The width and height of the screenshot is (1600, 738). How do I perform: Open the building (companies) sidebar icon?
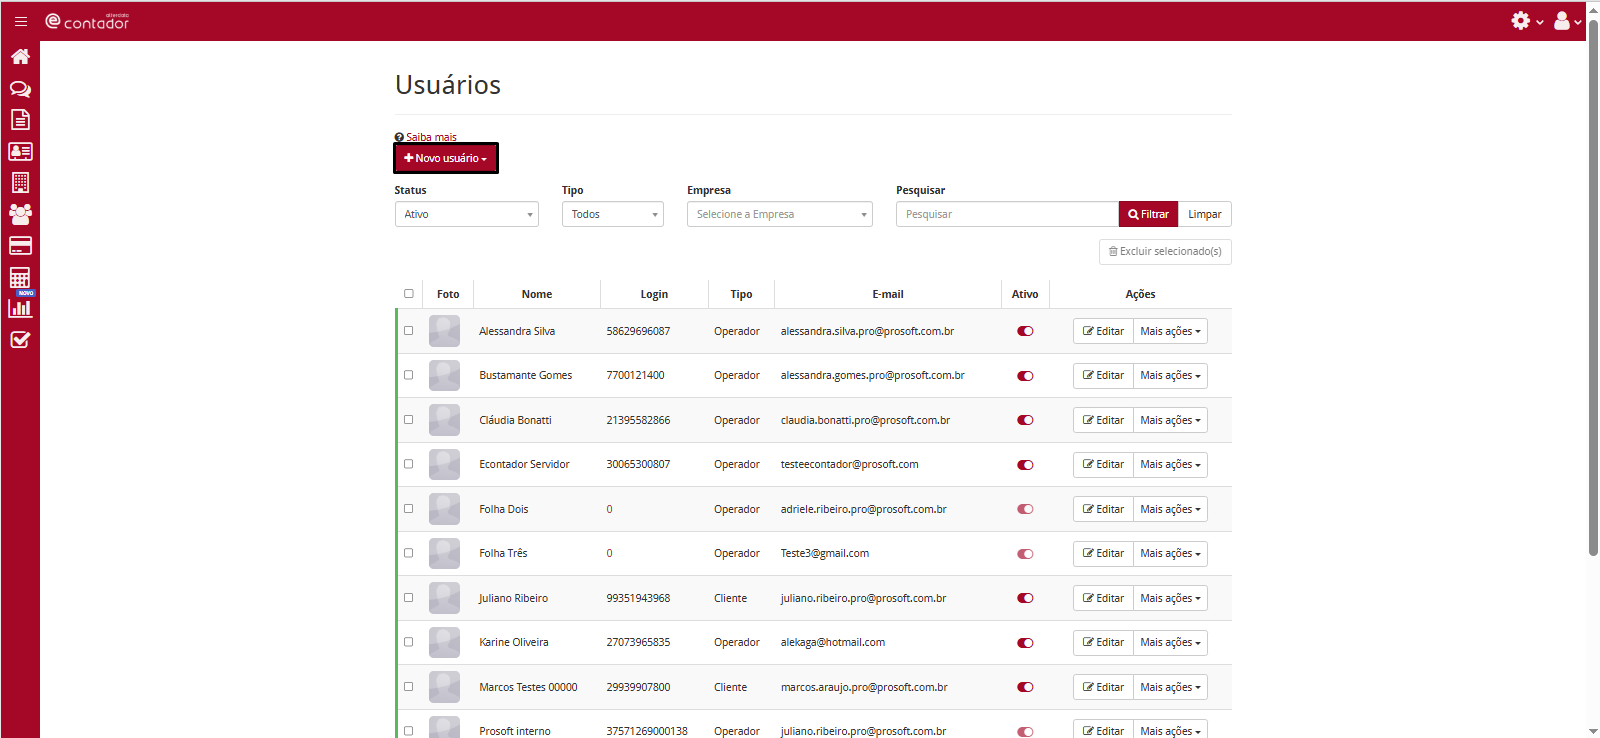pyautogui.click(x=20, y=183)
